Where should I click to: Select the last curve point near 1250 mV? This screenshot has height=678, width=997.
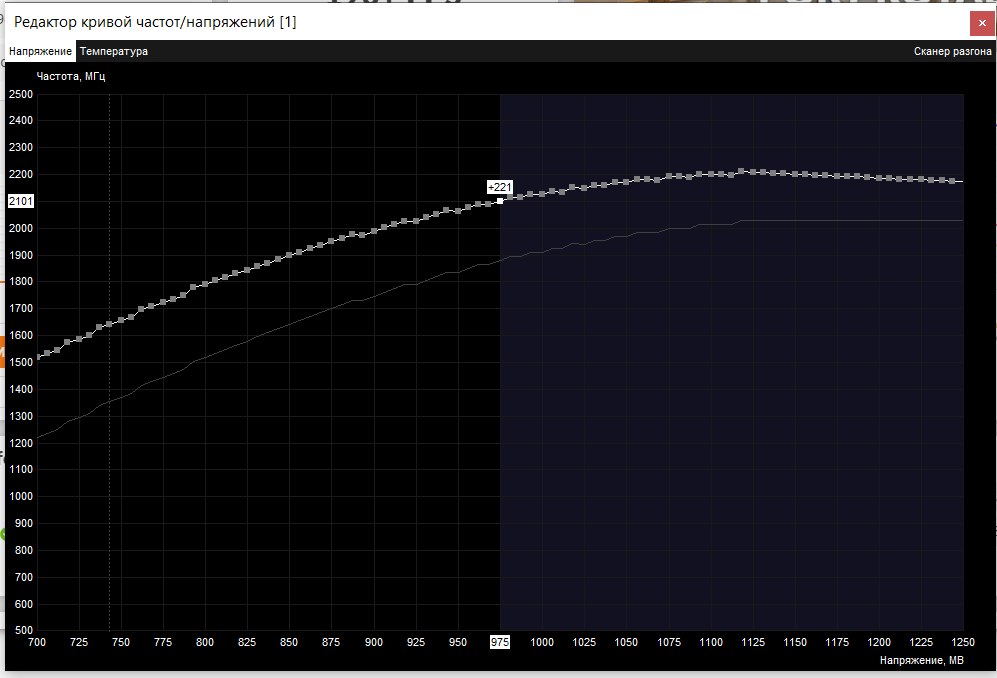[x=952, y=181]
